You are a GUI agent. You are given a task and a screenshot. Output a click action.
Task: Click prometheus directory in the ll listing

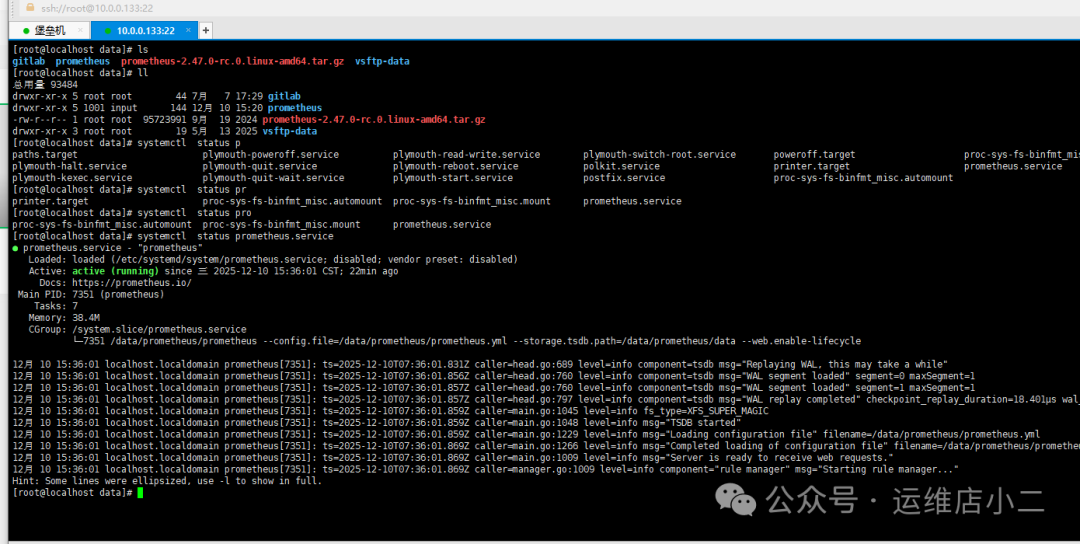(x=295, y=108)
